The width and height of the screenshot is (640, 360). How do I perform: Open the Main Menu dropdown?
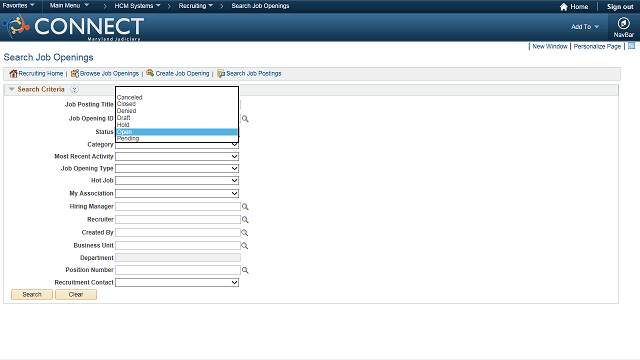pos(69,6)
